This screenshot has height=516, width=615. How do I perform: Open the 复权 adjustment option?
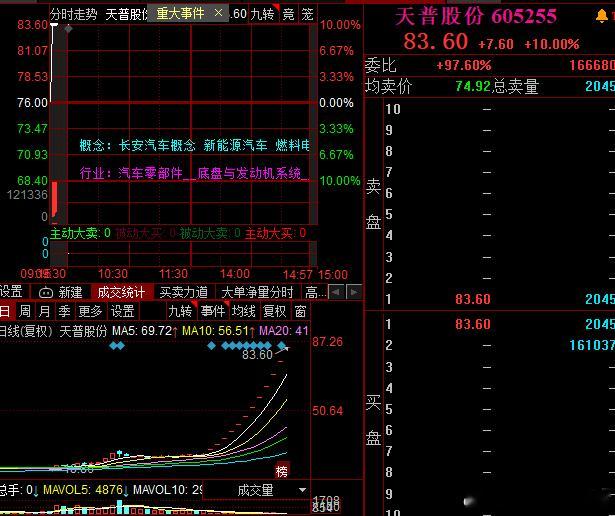(x=275, y=311)
